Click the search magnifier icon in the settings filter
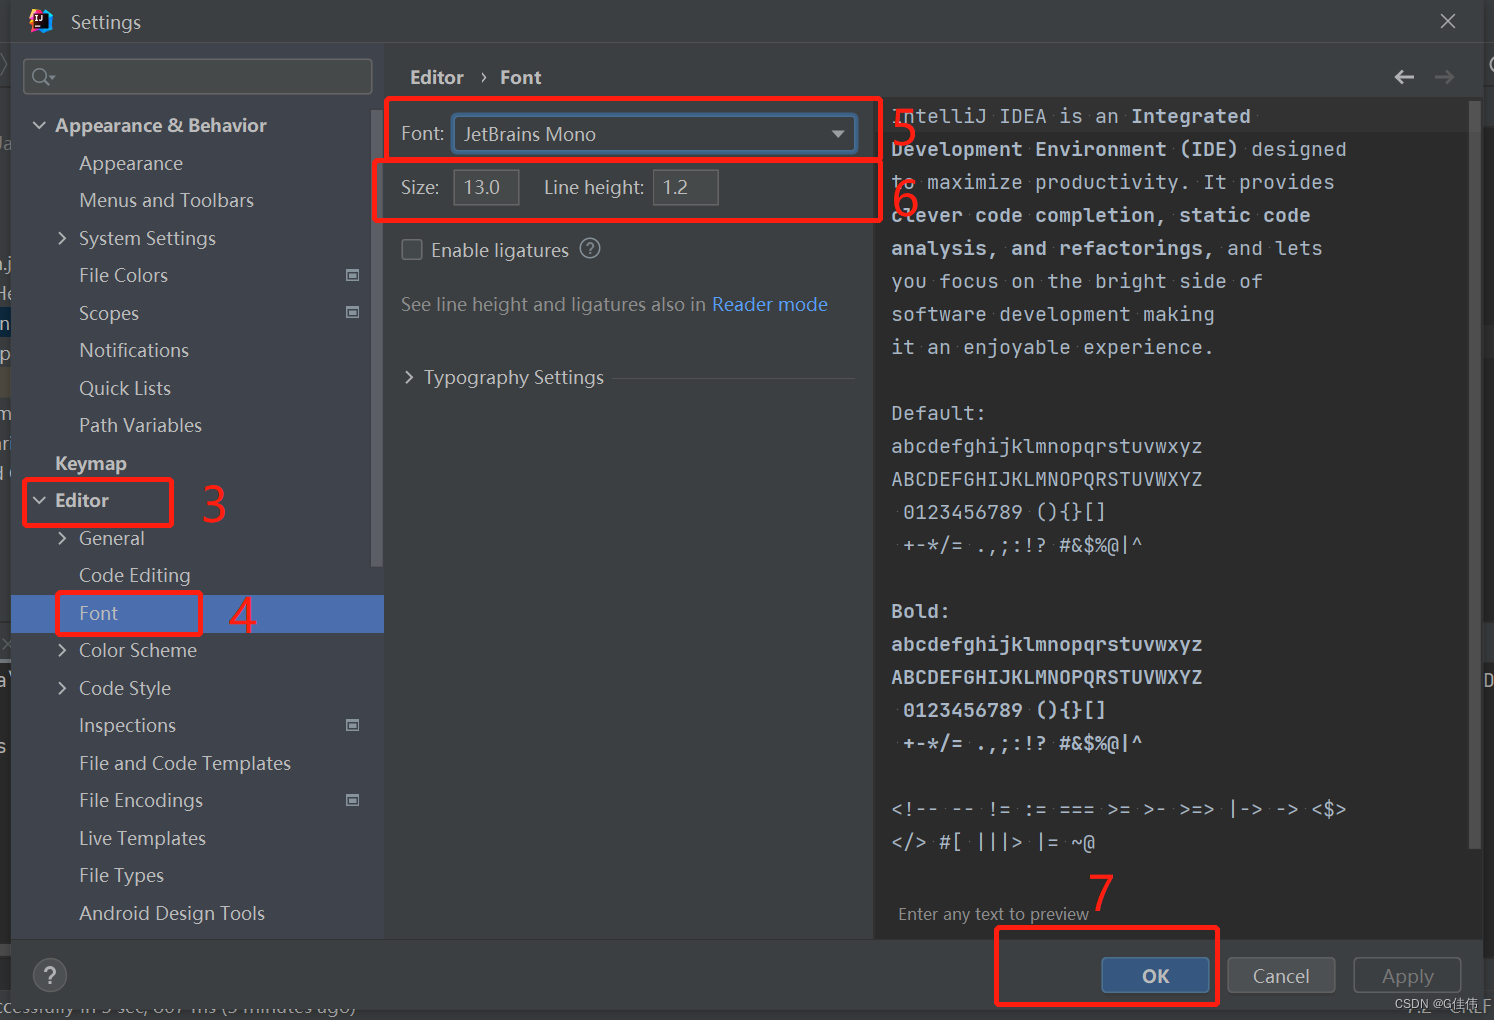The width and height of the screenshot is (1494, 1020). (42, 77)
